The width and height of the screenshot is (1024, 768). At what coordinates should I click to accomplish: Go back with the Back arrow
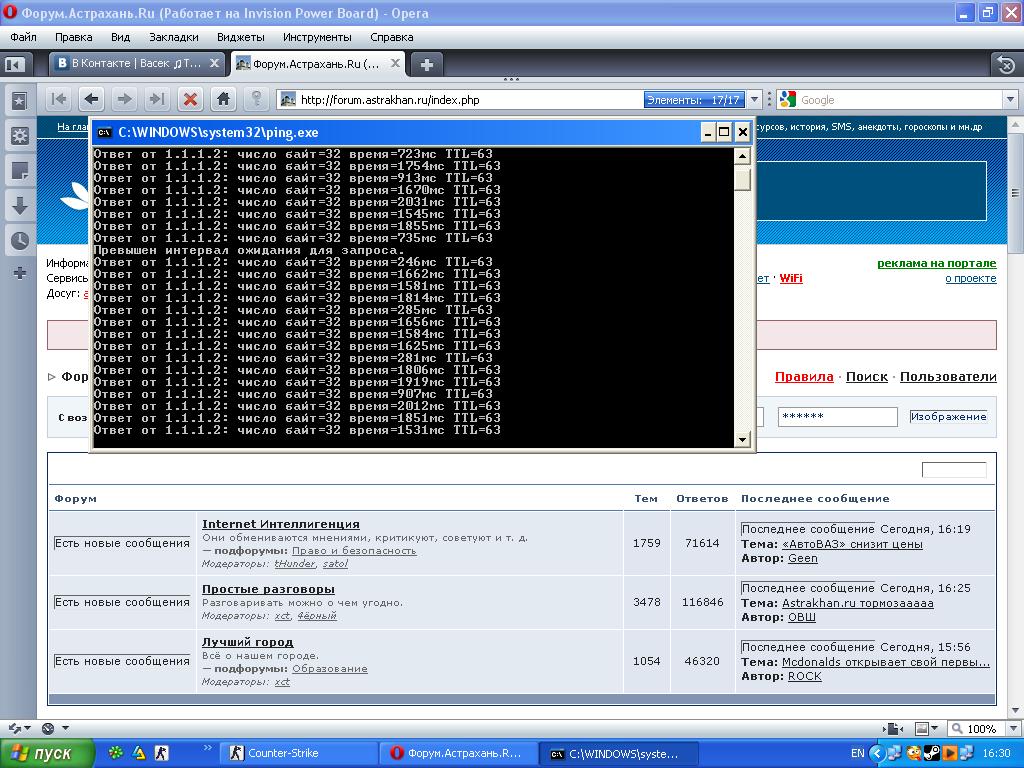click(x=91, y=99)
